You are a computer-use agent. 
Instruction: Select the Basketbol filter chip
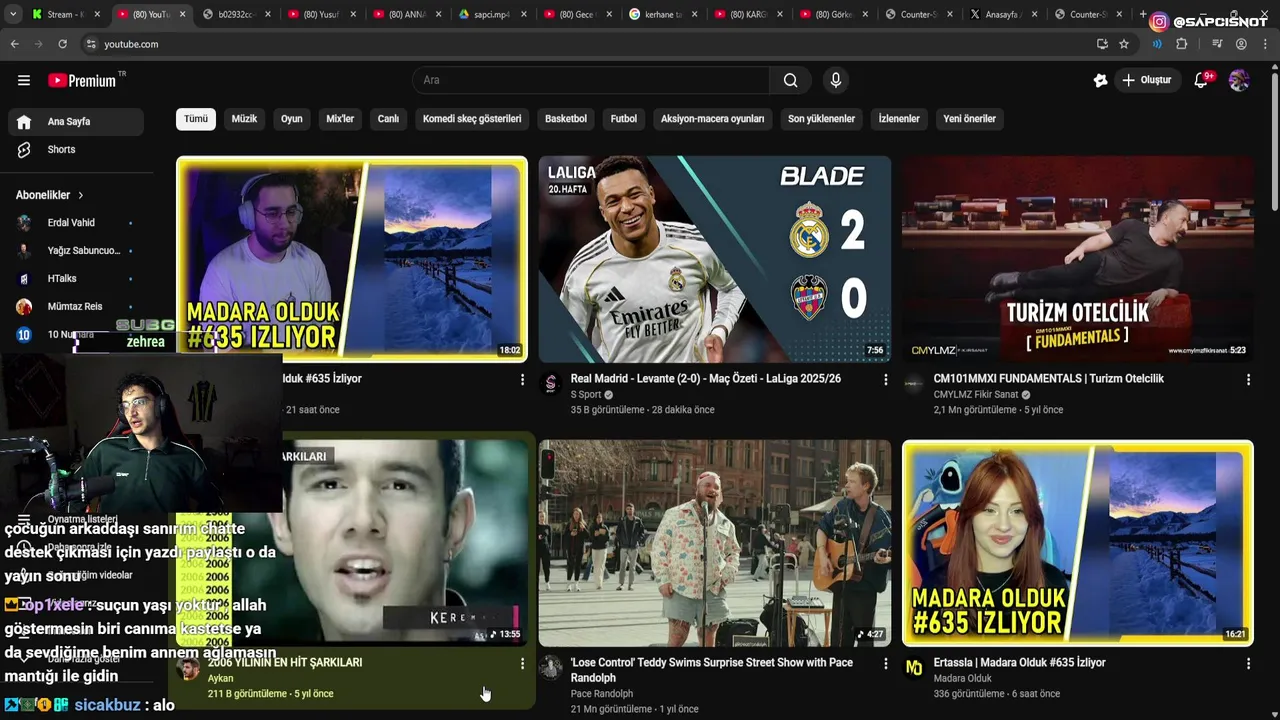pos(566,118)
